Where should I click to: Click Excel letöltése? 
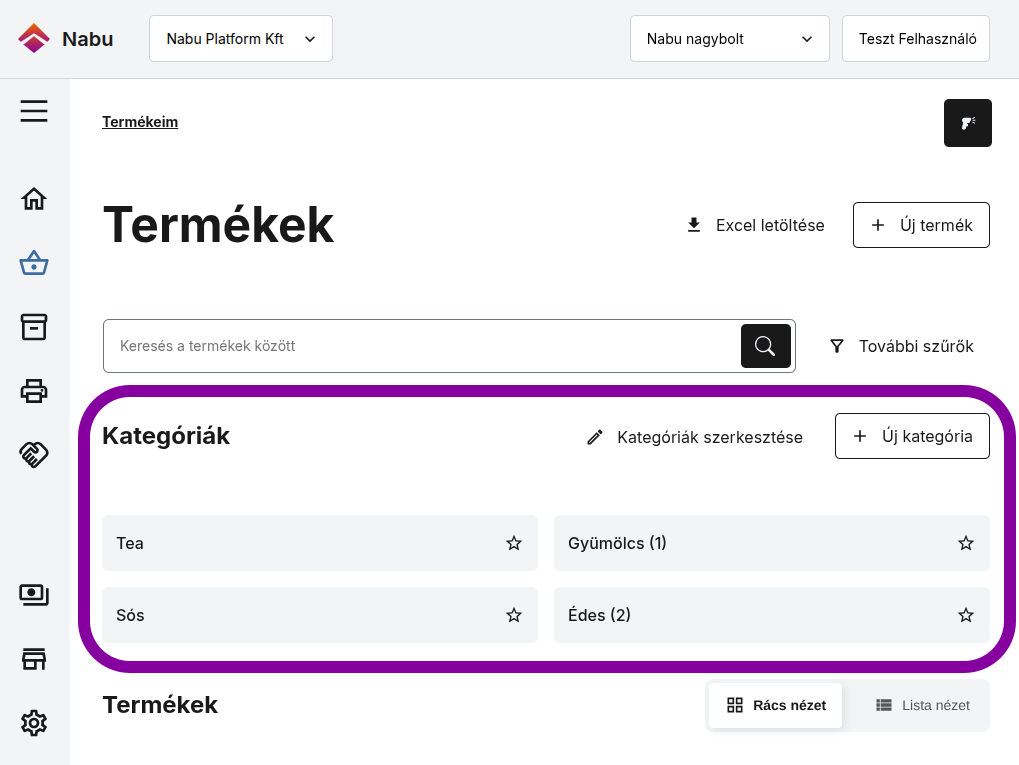756,225
